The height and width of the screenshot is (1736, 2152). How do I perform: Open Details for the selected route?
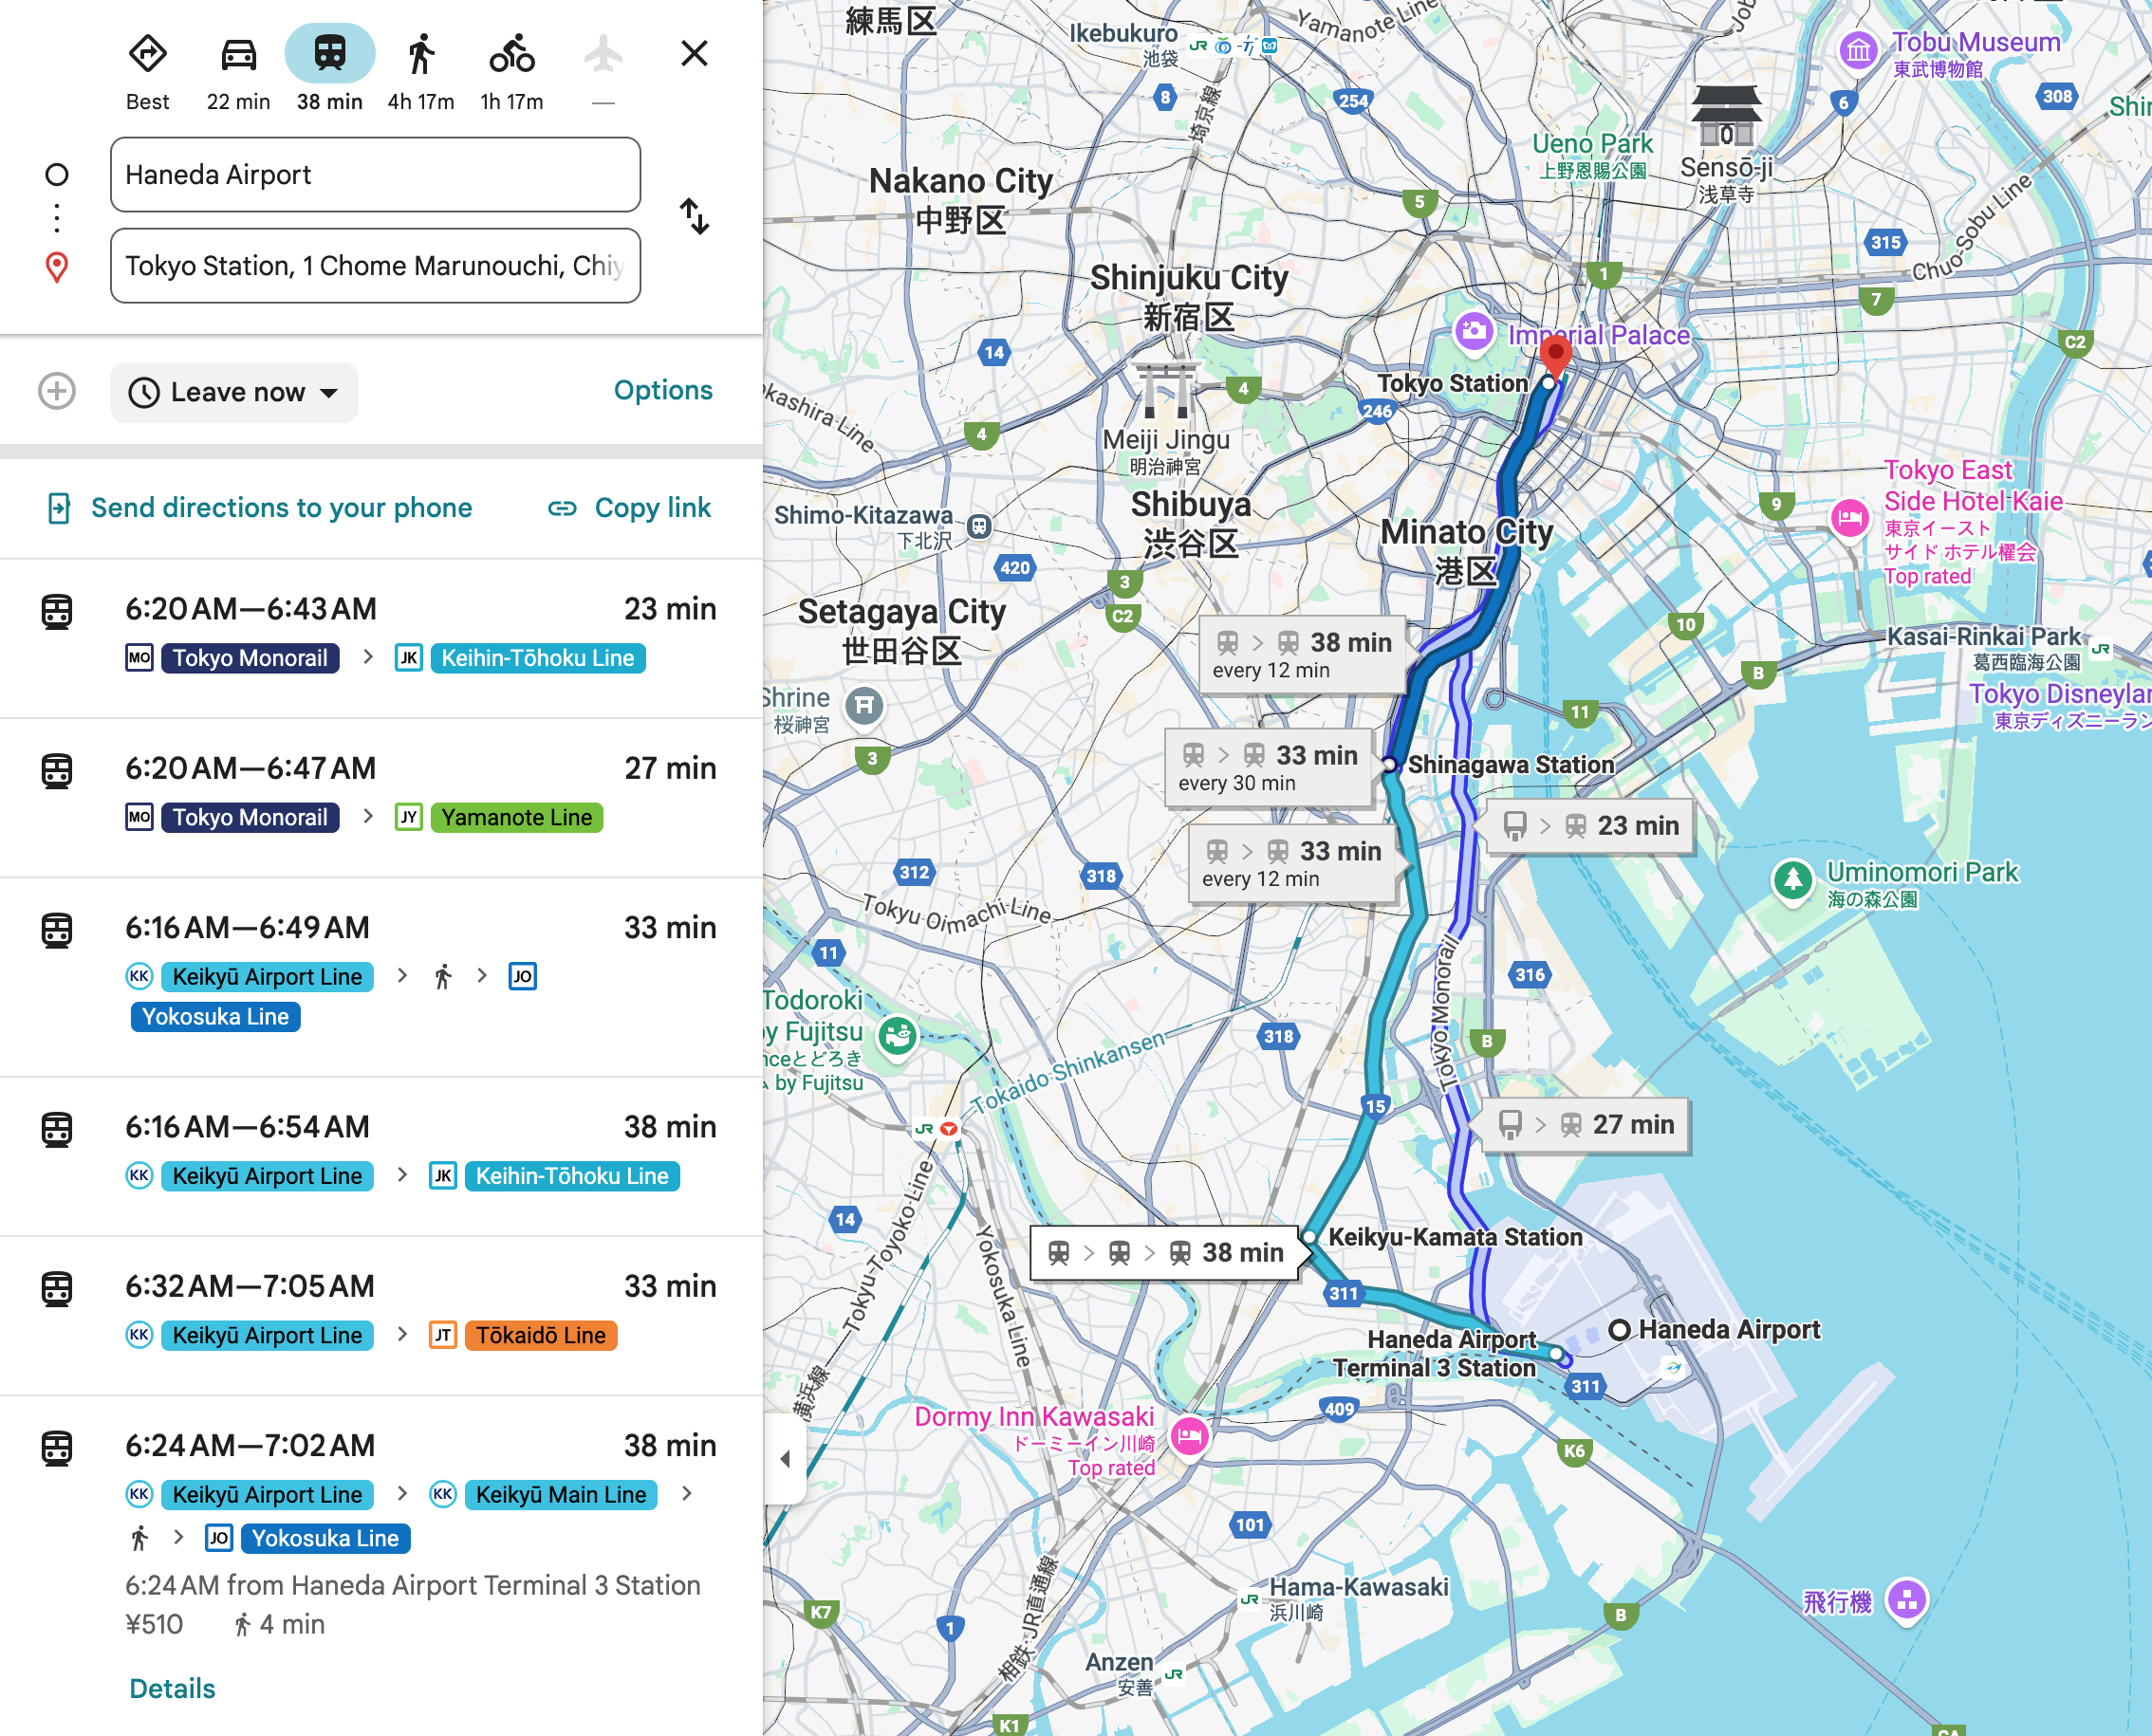pyautogui.click(x=172, y=1688)
